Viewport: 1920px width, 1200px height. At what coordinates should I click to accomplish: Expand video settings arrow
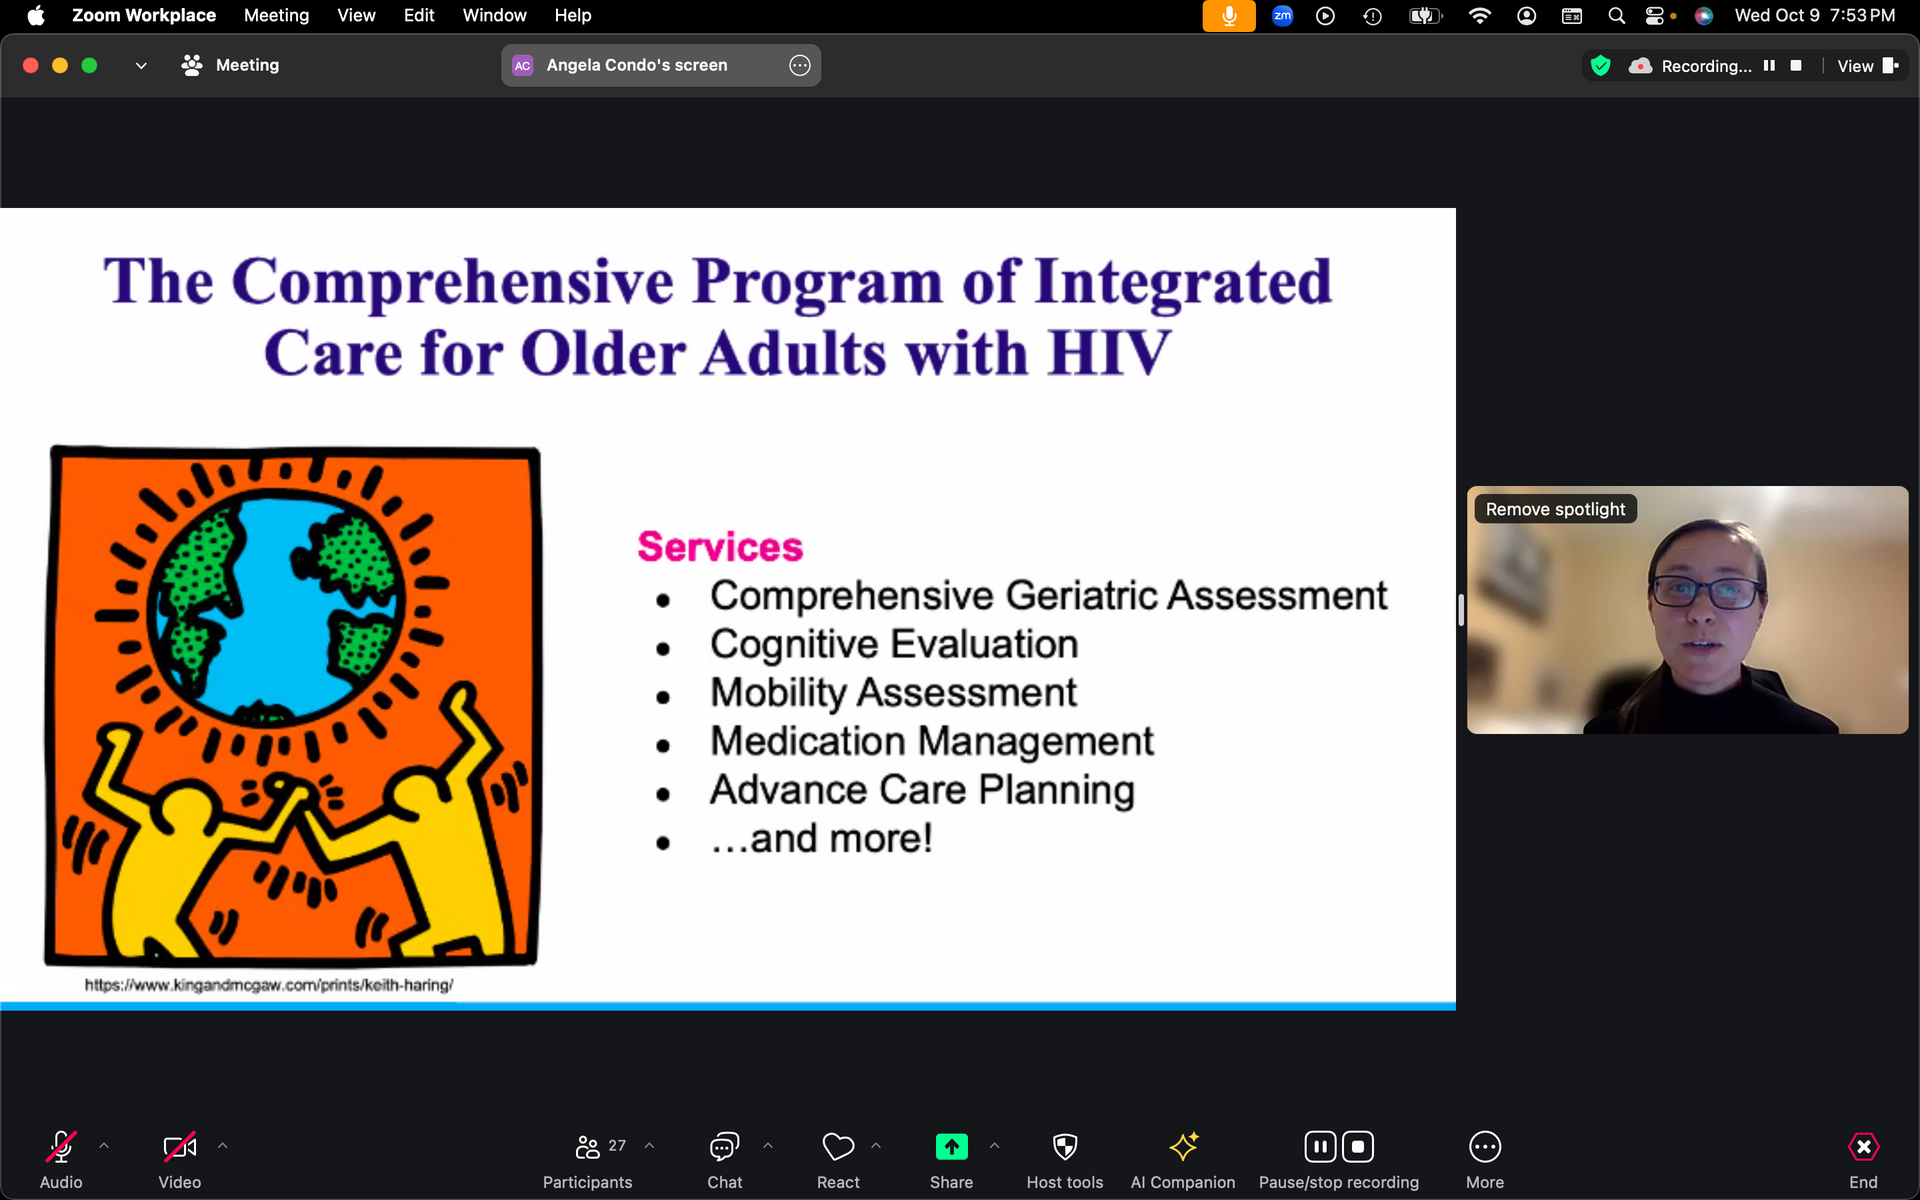[223, 1146]
